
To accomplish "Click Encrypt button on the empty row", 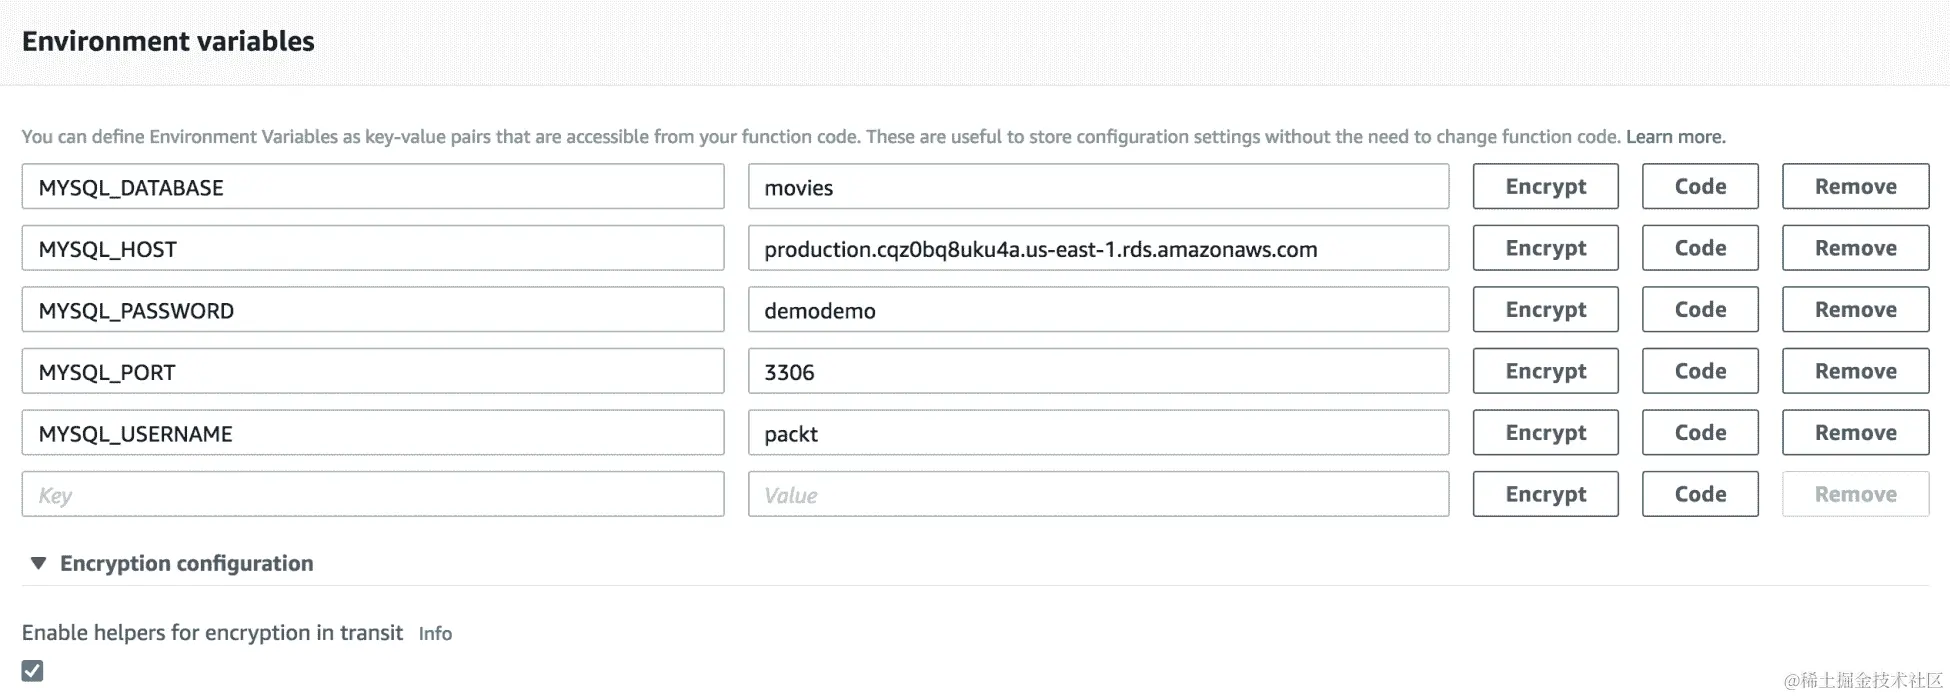I will [1545, 494].
